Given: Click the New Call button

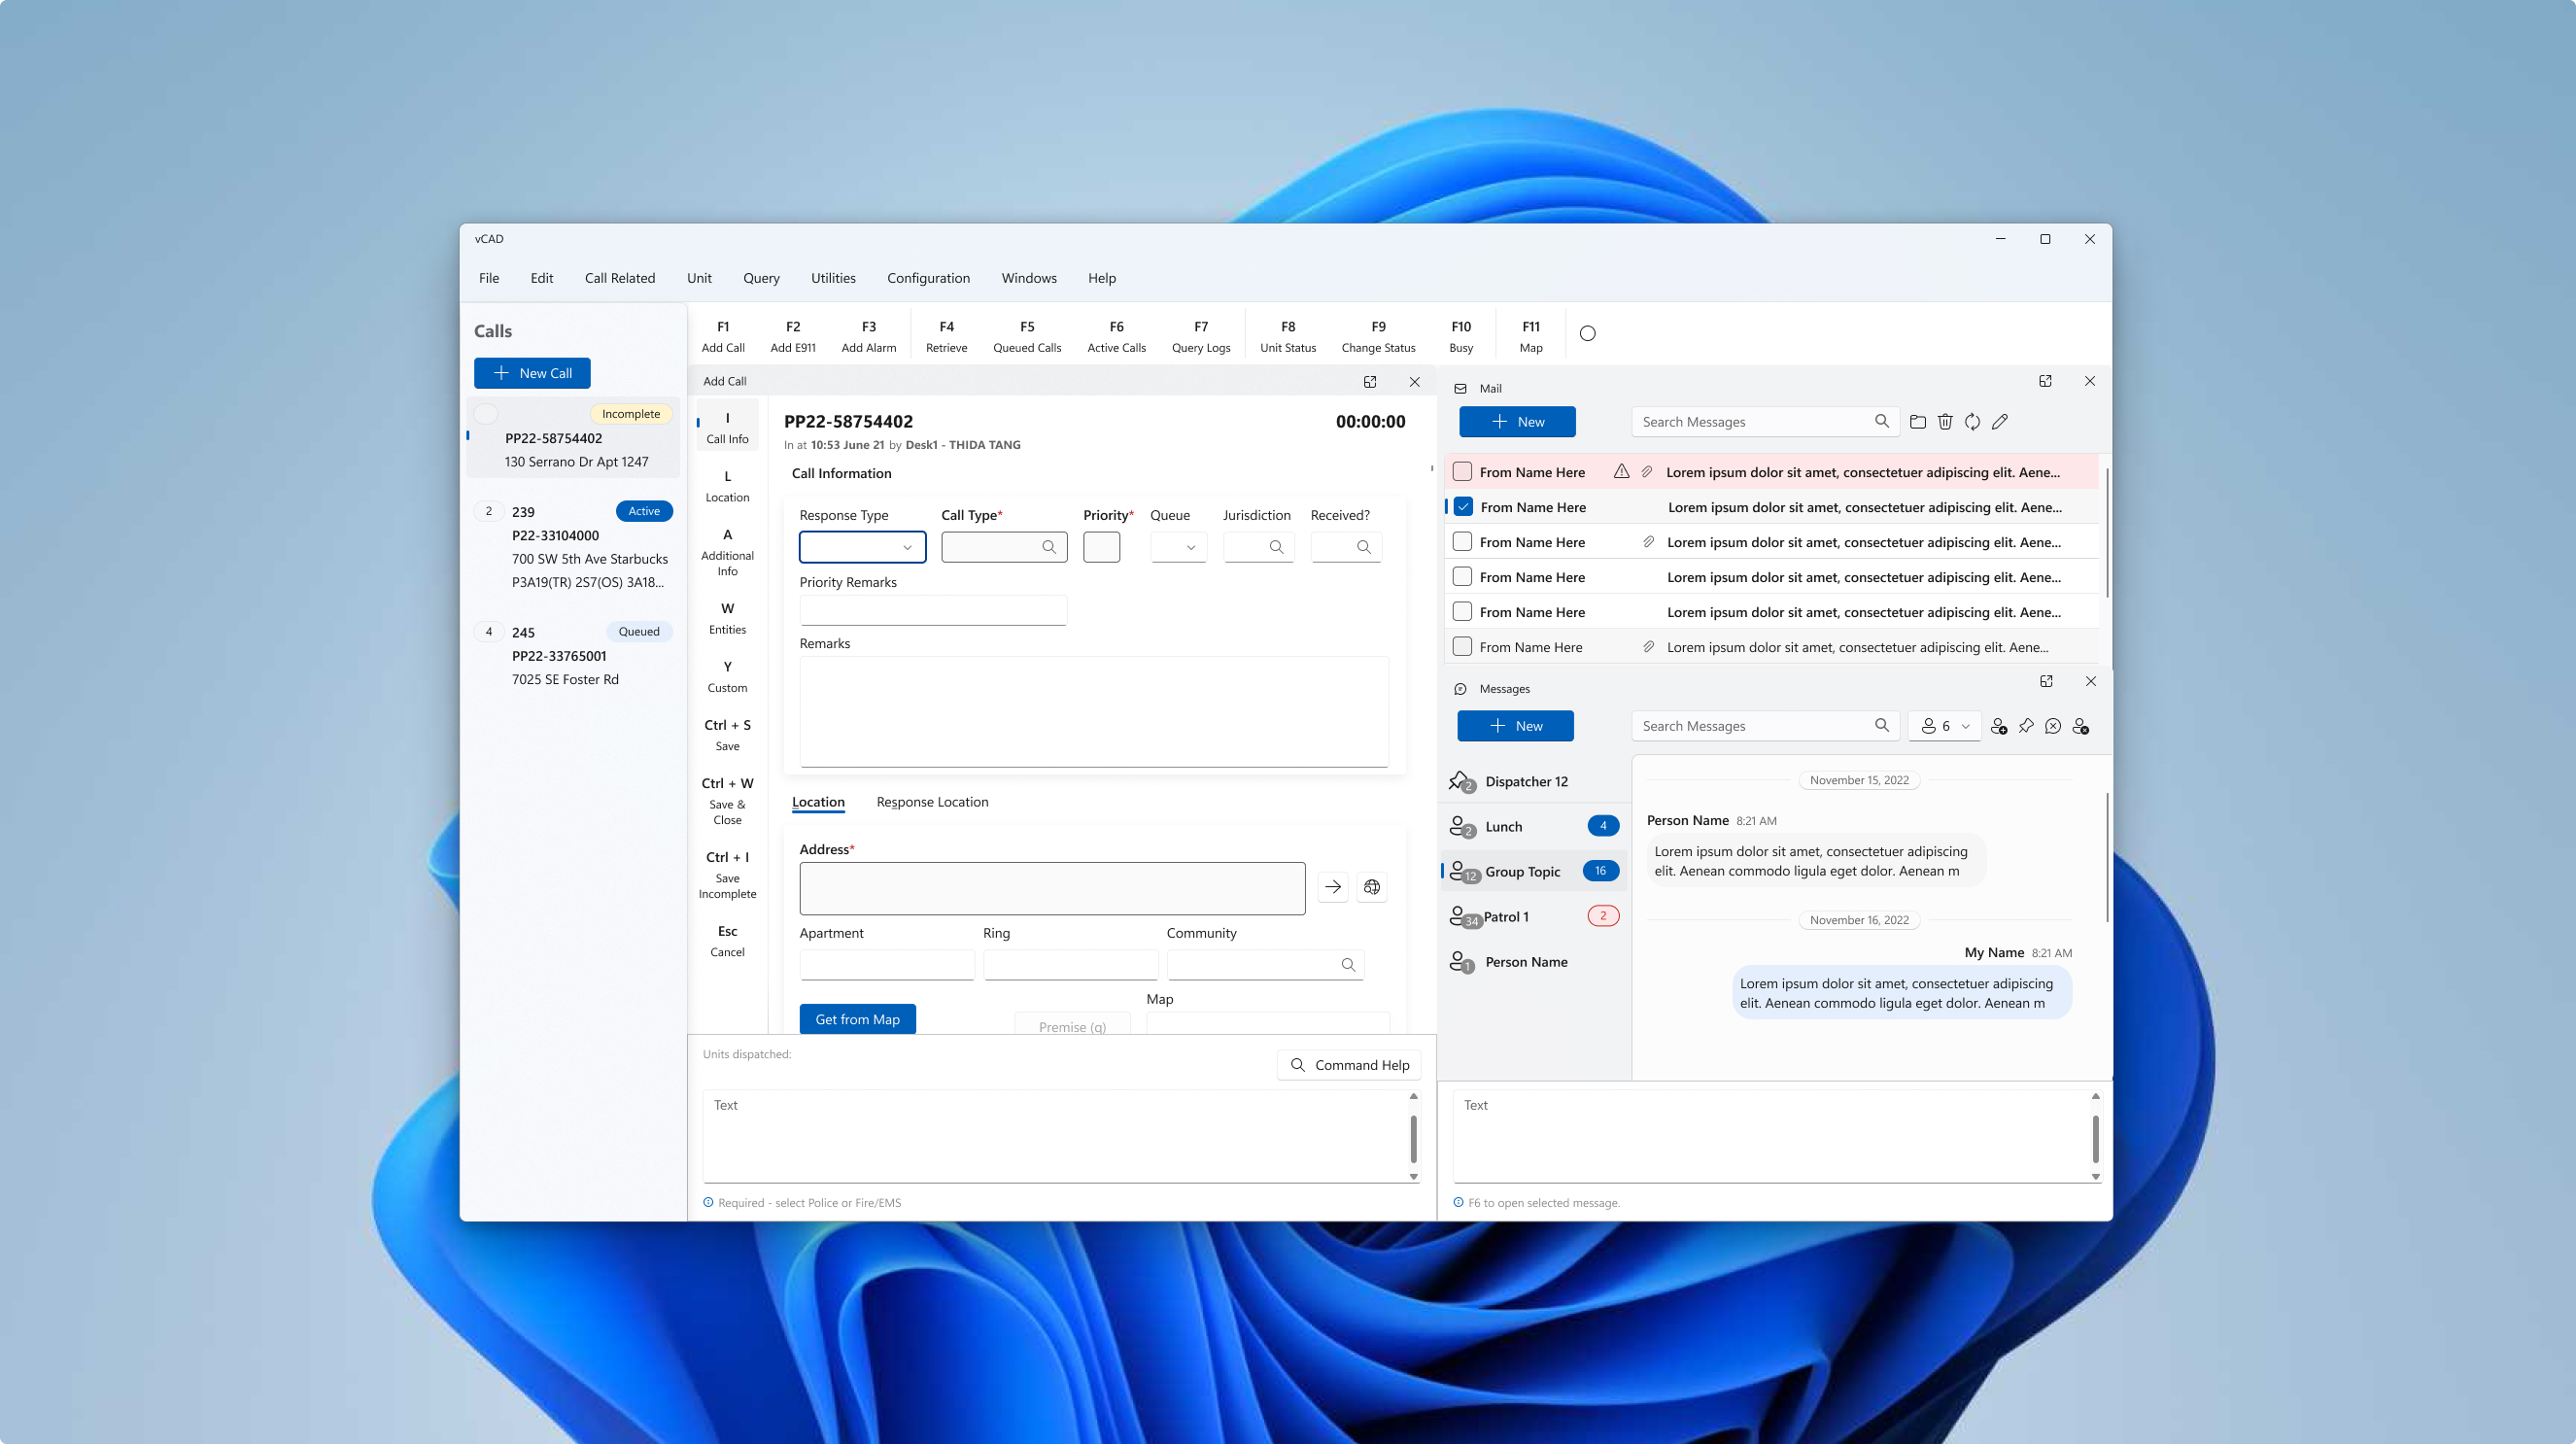Looking at the screenshot, I should point(532,373).
